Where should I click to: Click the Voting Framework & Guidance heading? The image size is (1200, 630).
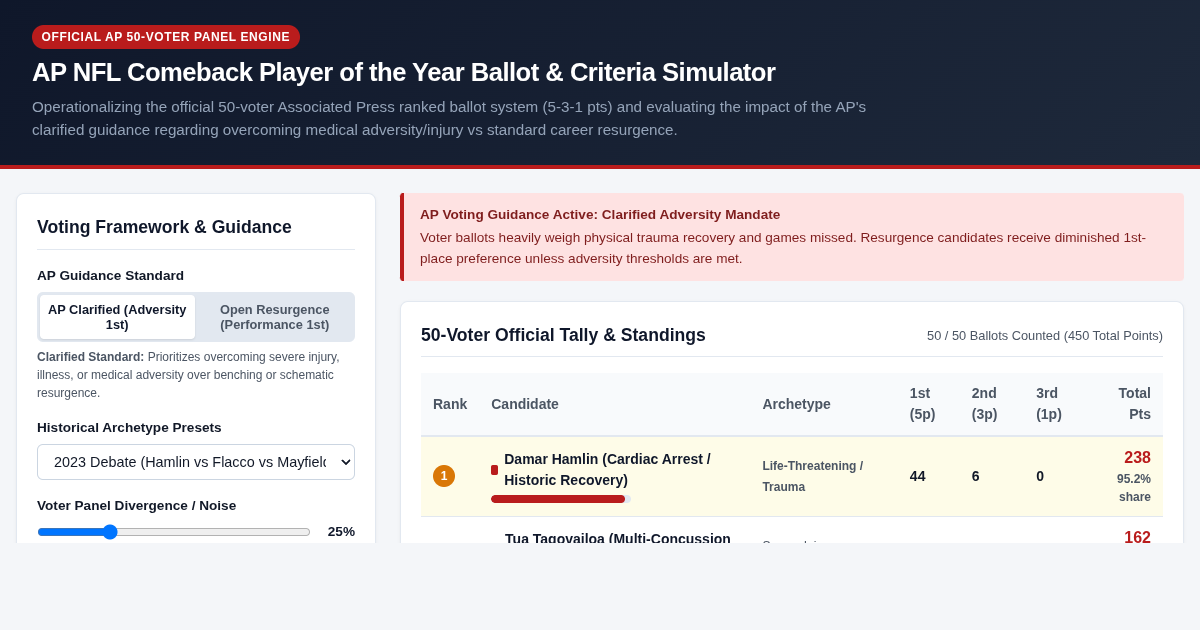click(x=164, y=227)
